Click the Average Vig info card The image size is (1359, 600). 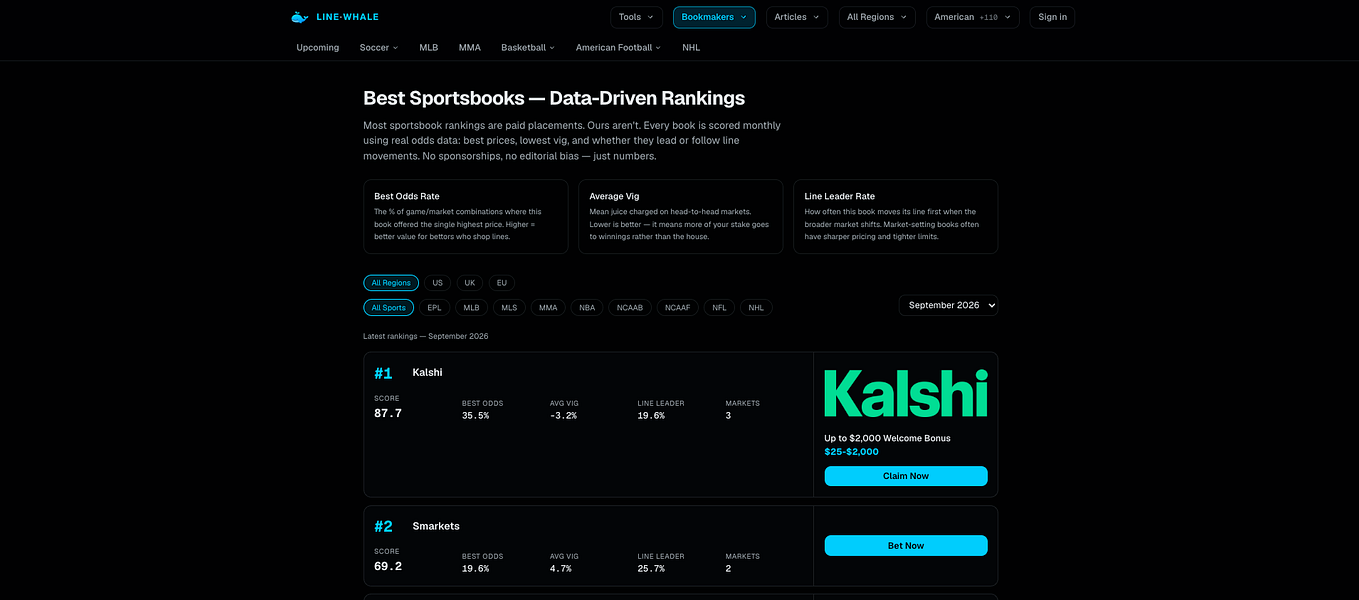coord(680,216)
